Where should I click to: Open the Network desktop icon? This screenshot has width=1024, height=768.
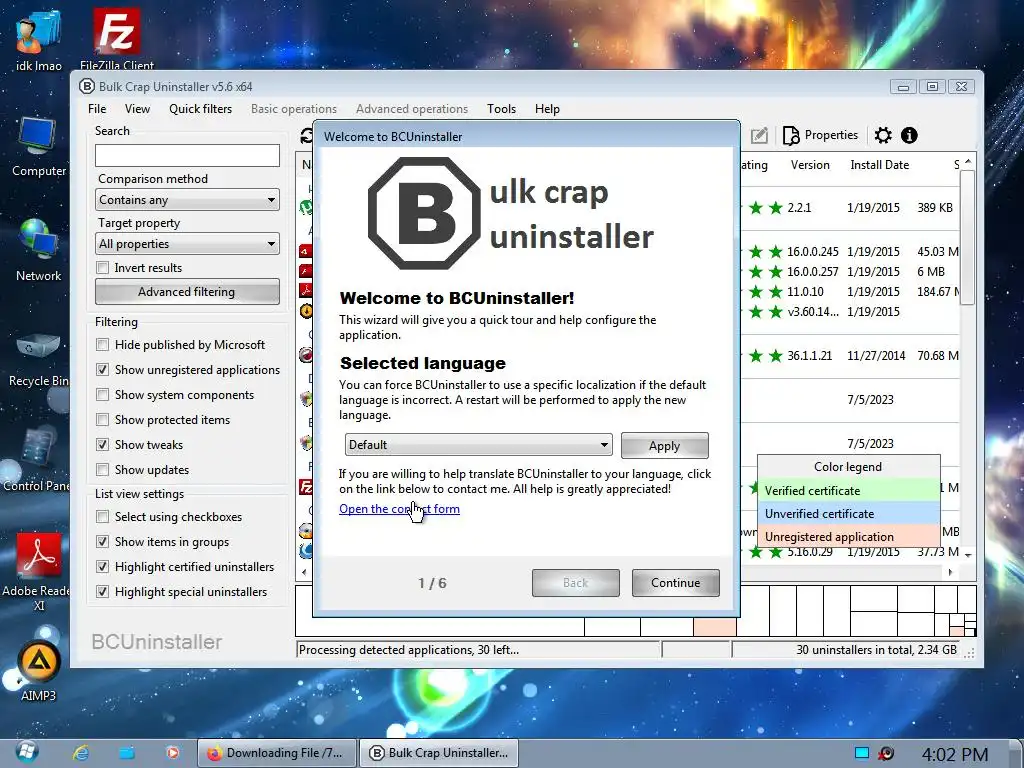click(x=39, y=250)
